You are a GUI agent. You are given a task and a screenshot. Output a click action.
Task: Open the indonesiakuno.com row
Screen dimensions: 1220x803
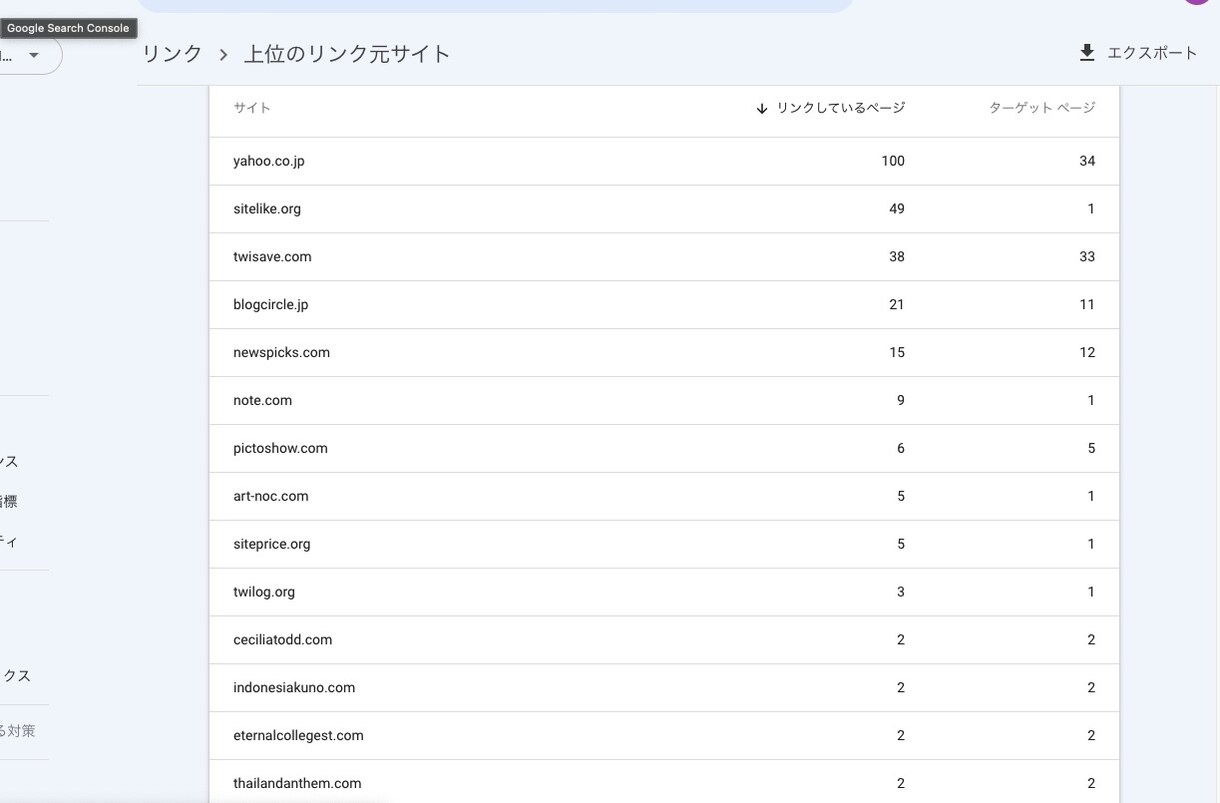tap(664, 688)
